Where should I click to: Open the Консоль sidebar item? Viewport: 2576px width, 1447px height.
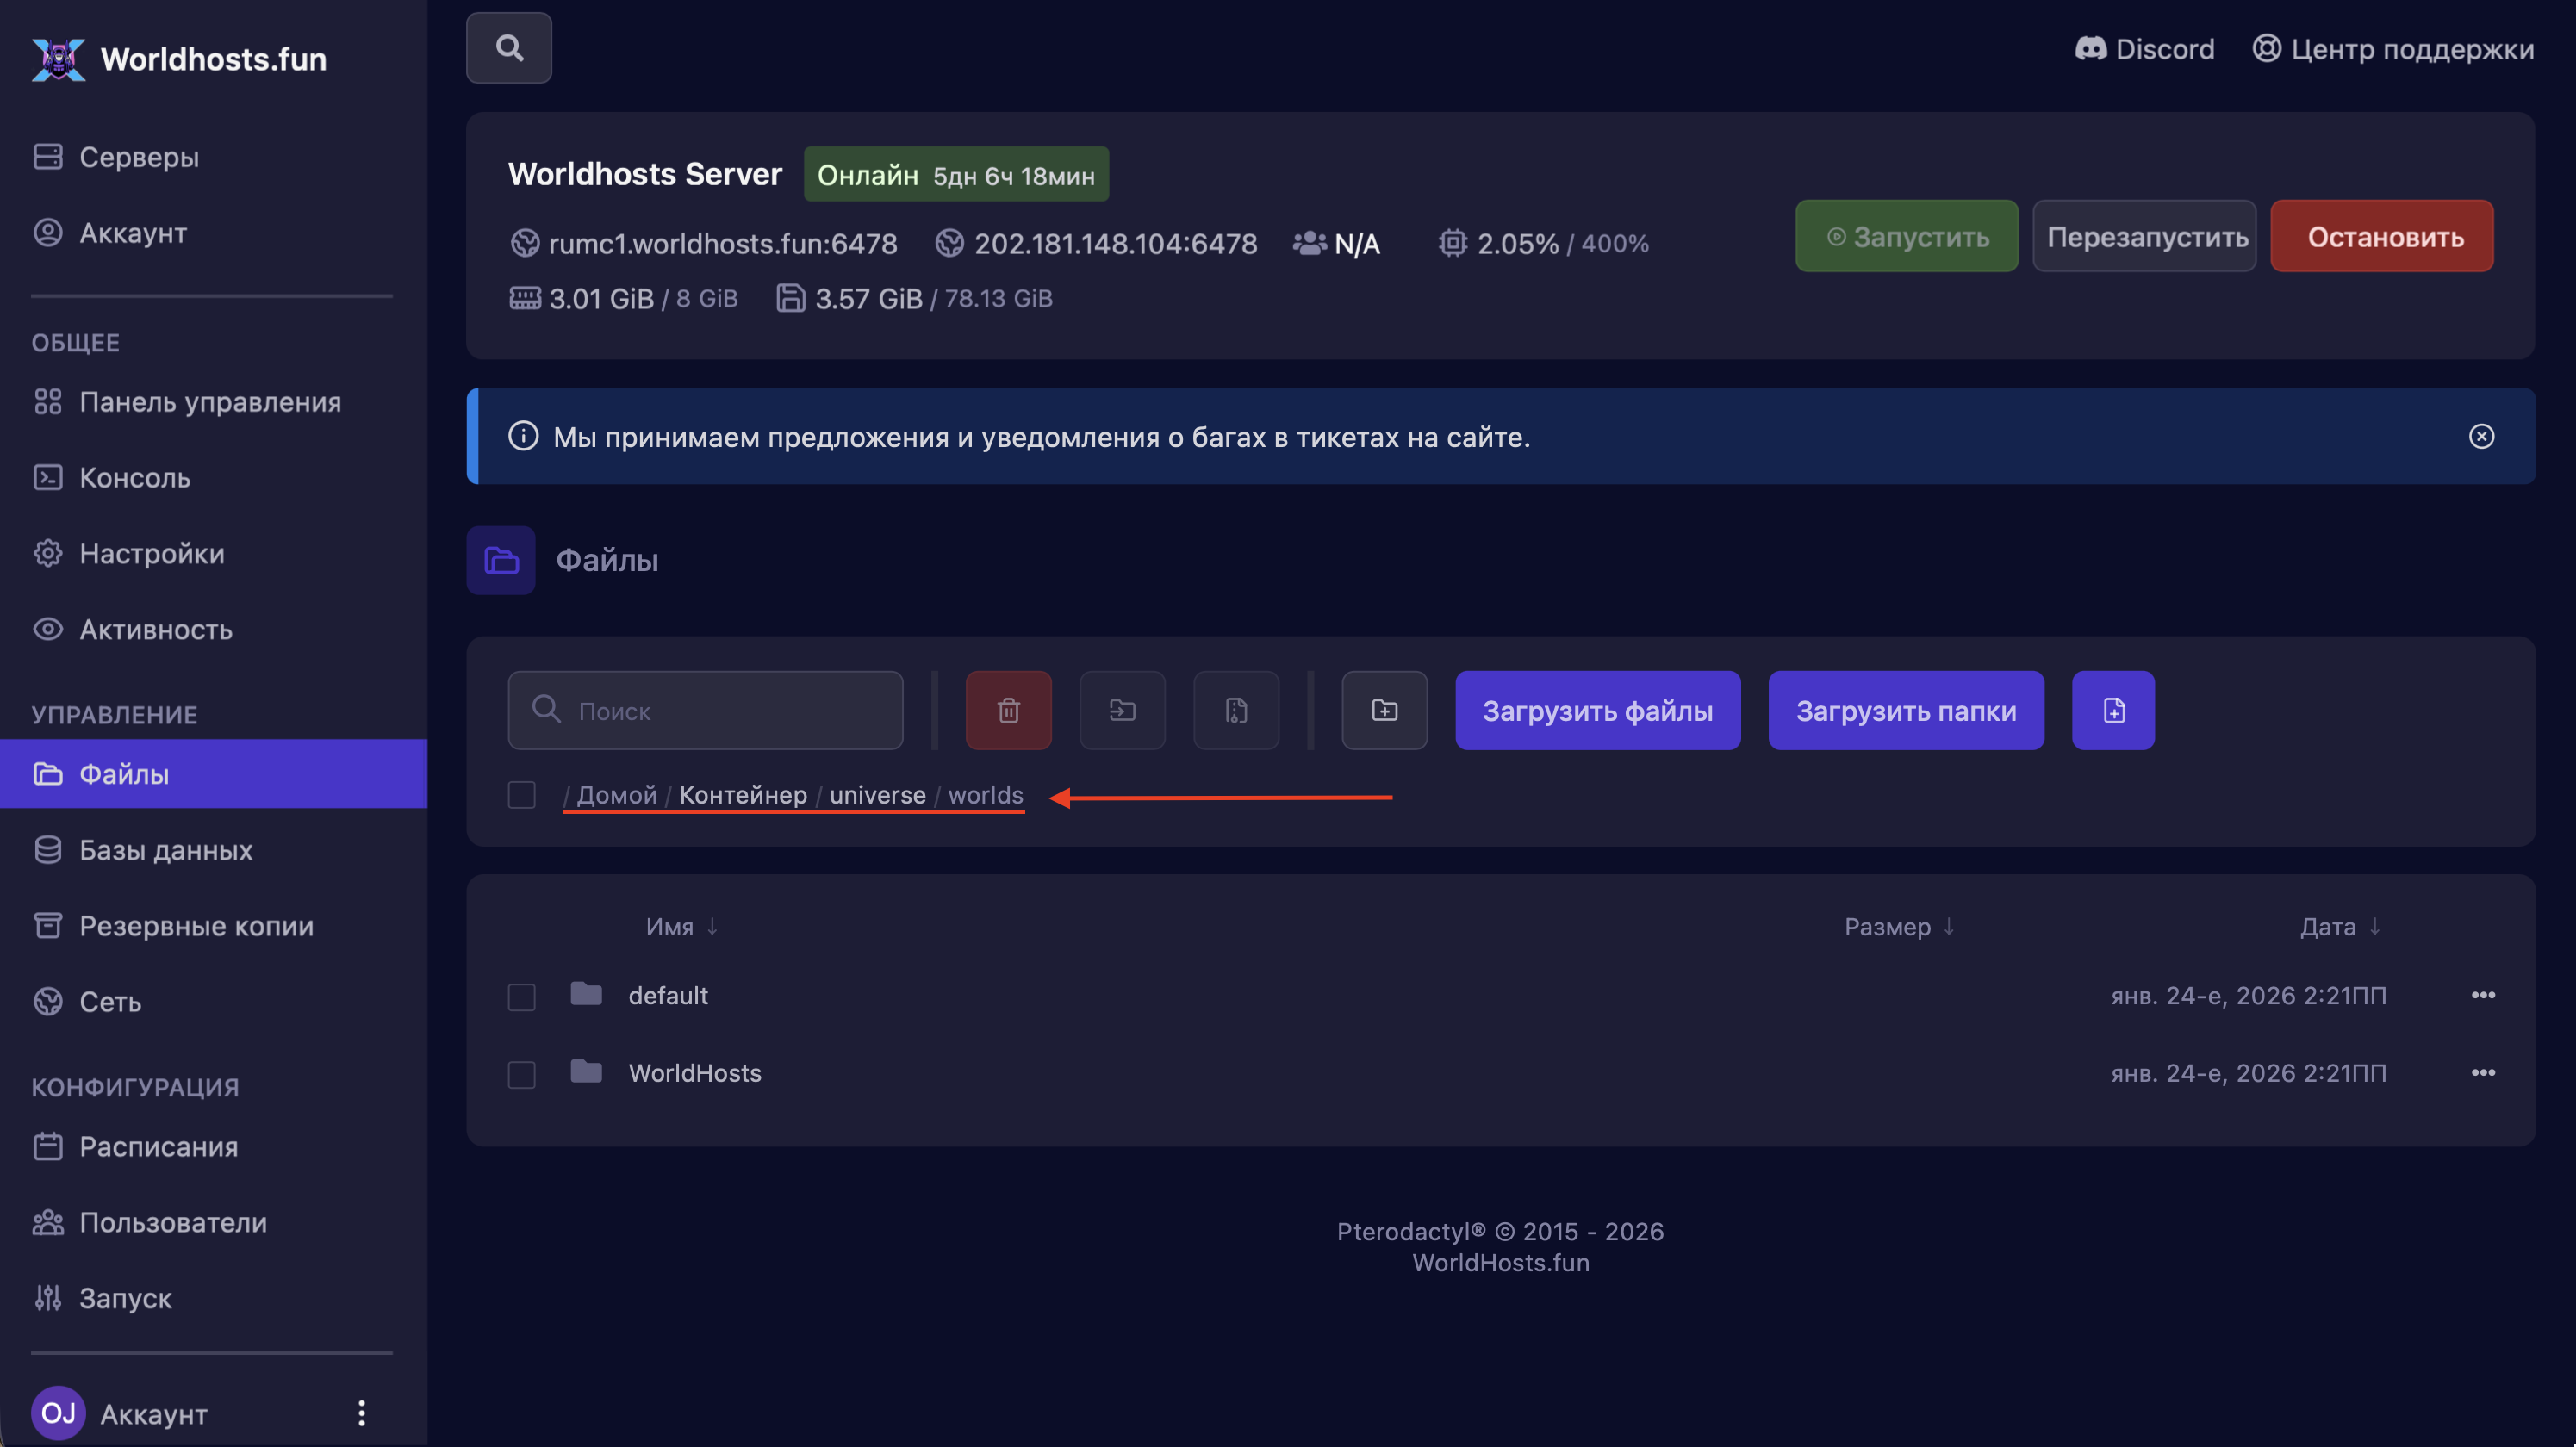tap(134, 477)
